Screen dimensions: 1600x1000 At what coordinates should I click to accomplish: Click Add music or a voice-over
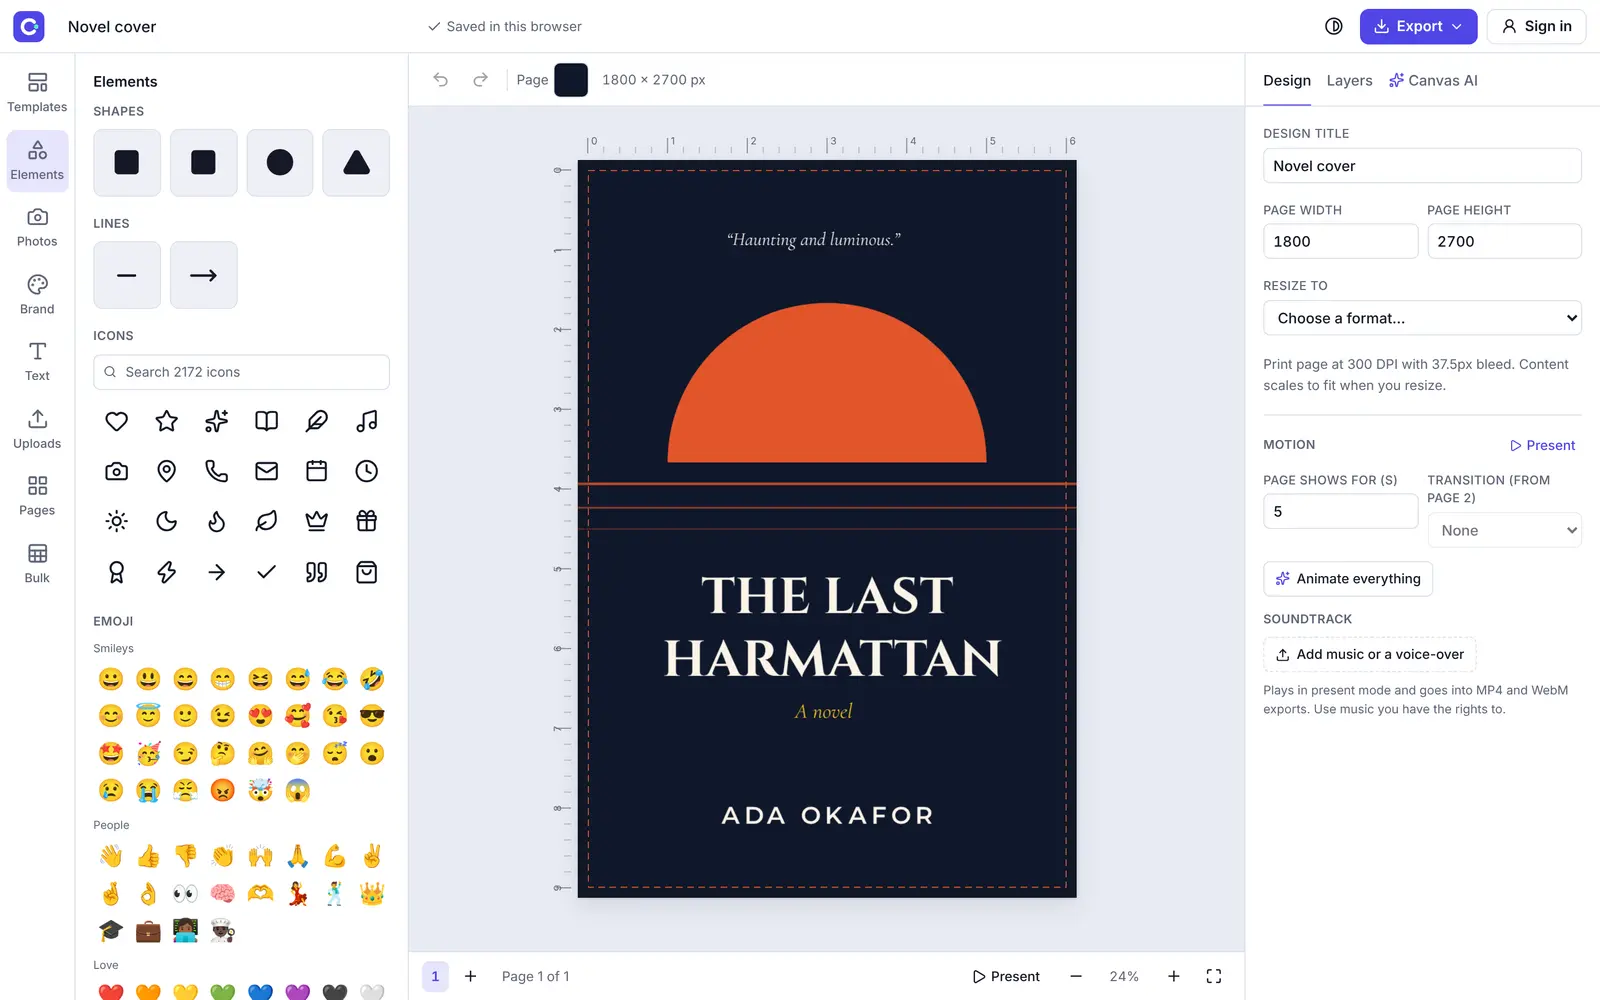point(1370,655)
